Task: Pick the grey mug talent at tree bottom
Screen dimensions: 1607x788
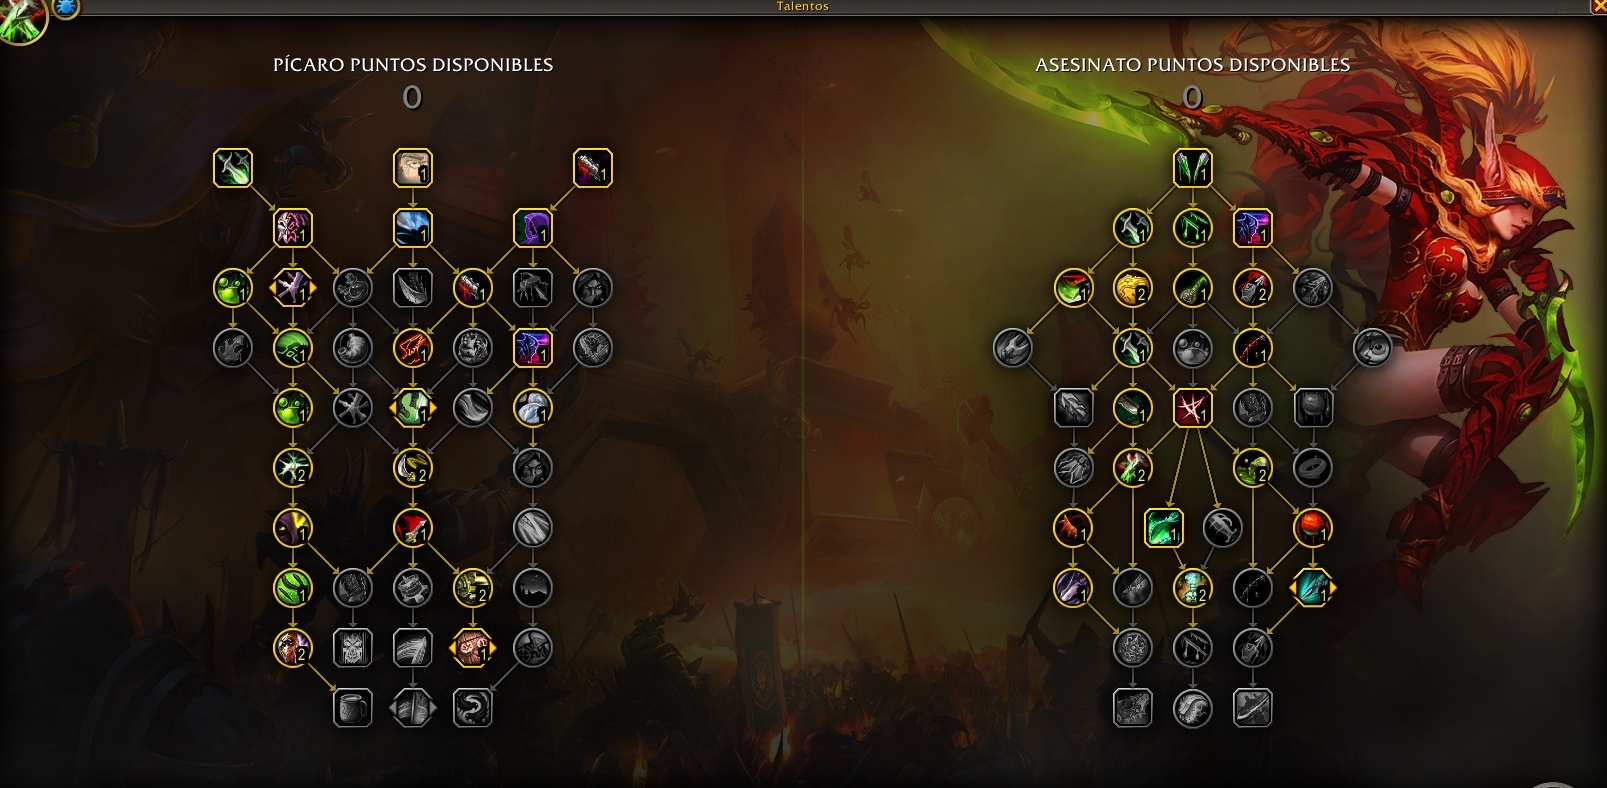Action: tap(353, 708)
